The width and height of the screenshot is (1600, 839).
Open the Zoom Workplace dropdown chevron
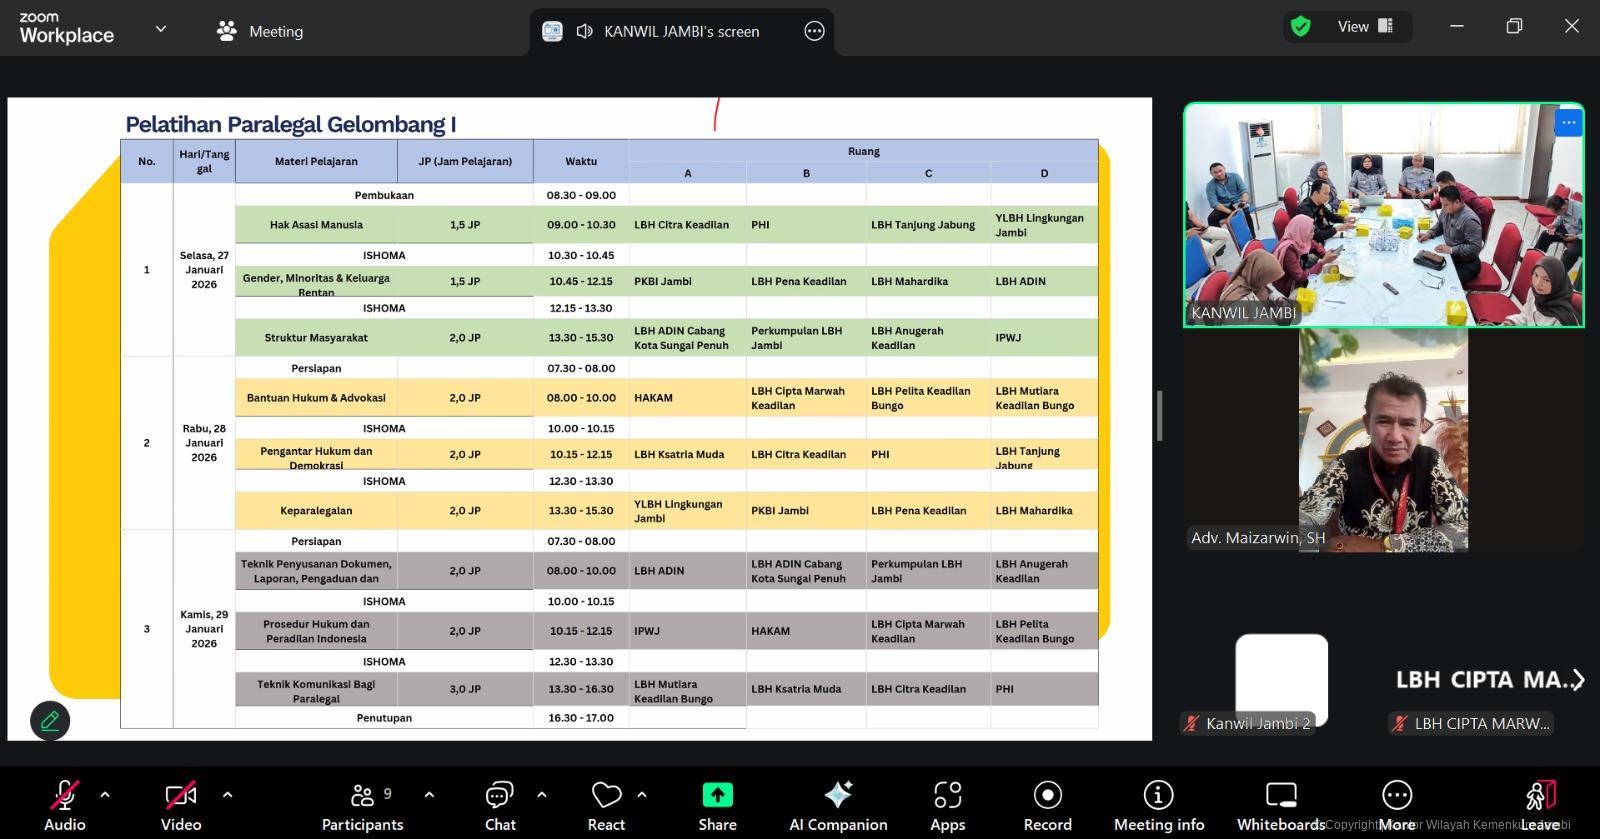pos(161,29)
